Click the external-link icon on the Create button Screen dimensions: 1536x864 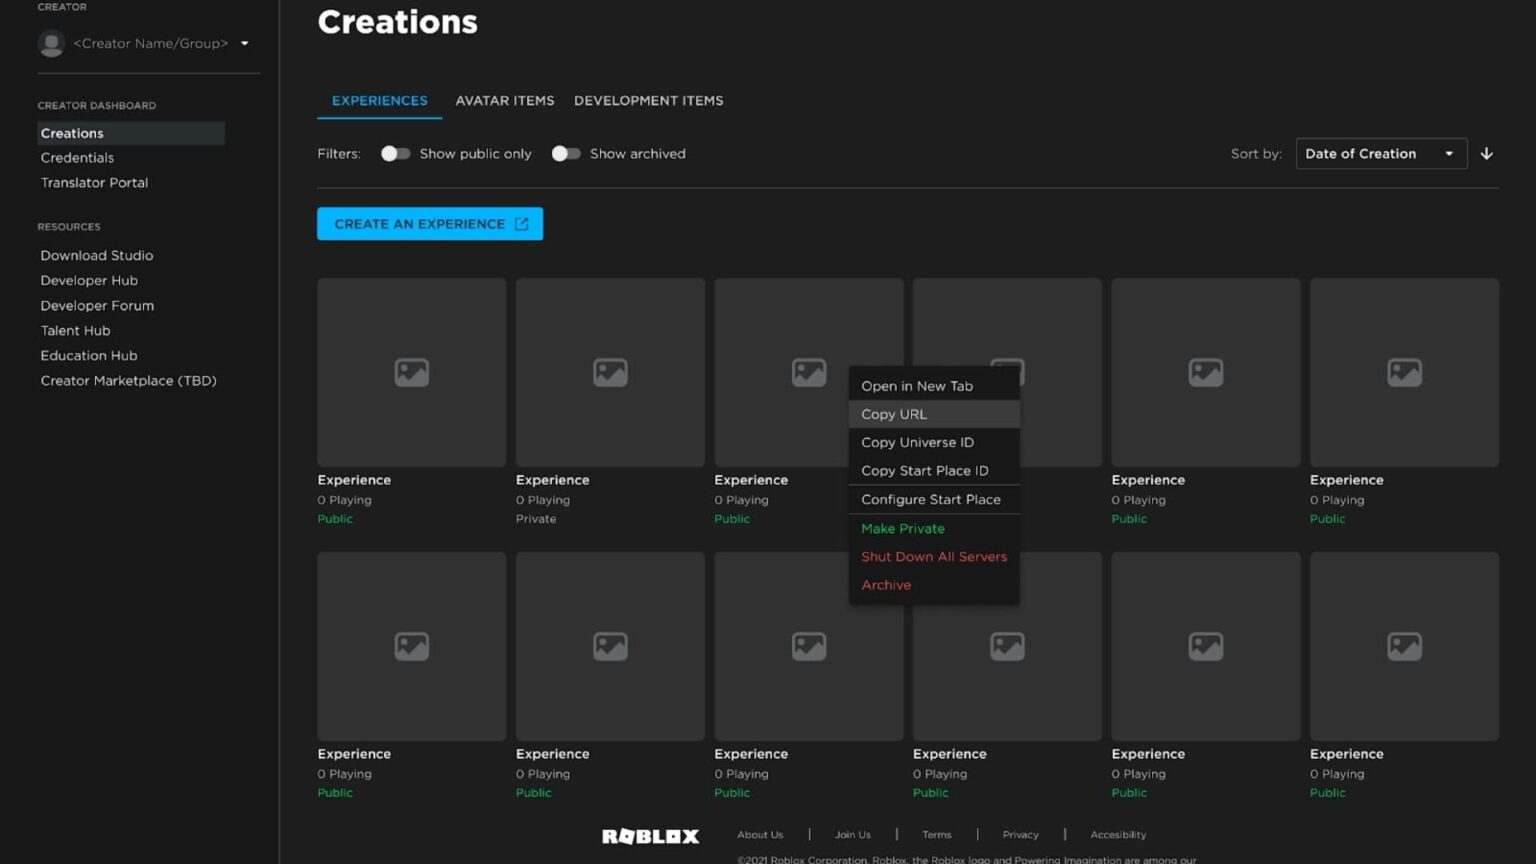tap(521, 223)
